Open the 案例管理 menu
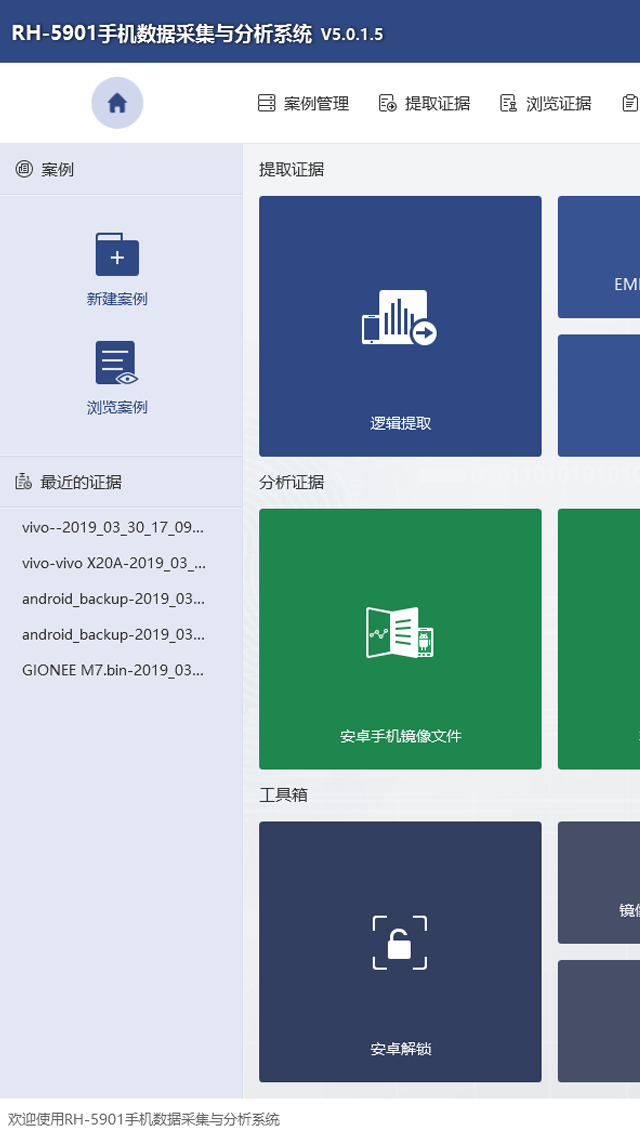This screenshot has width=640, height=1136. click(303, 103)
